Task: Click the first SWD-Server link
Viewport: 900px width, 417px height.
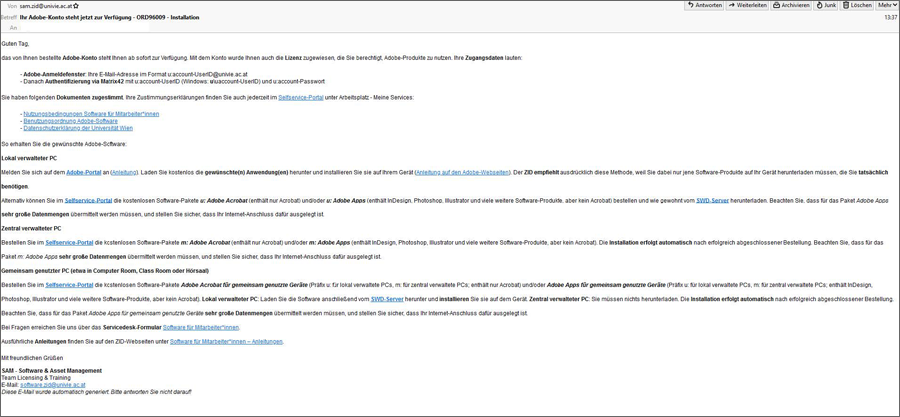Action: [712, 201]
